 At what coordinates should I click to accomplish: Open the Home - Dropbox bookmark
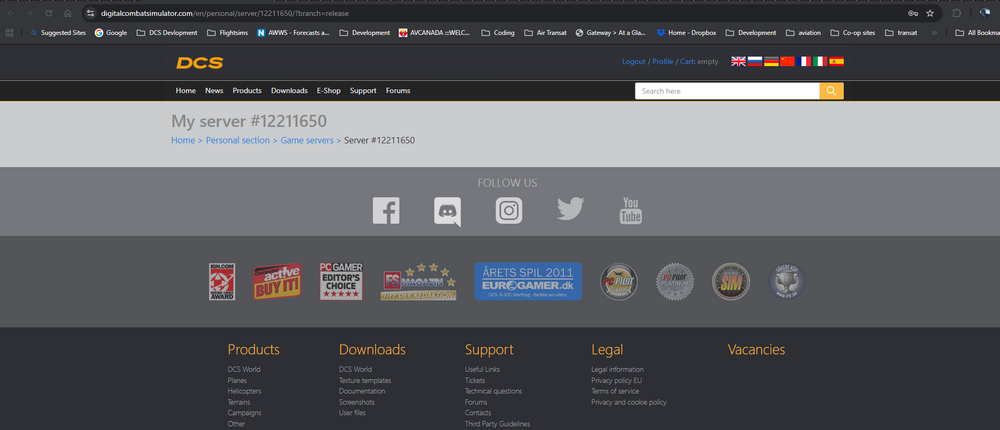click(x=687, y=33)
